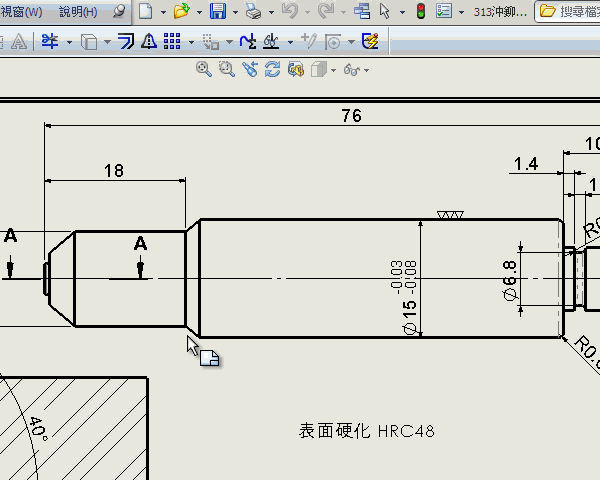Viewport: 600px width, 480px height.
Task: Click the greyed 3D cube model icon
Action: (89, 41)
